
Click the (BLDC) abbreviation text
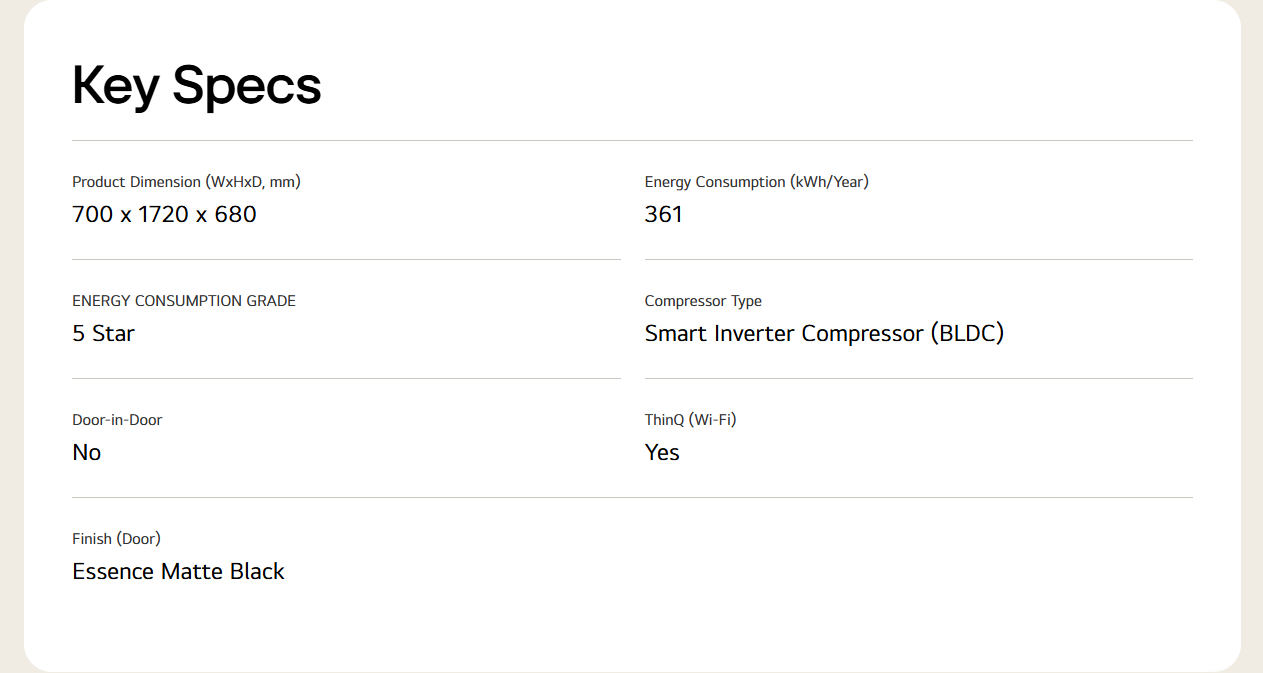(967, 333)
